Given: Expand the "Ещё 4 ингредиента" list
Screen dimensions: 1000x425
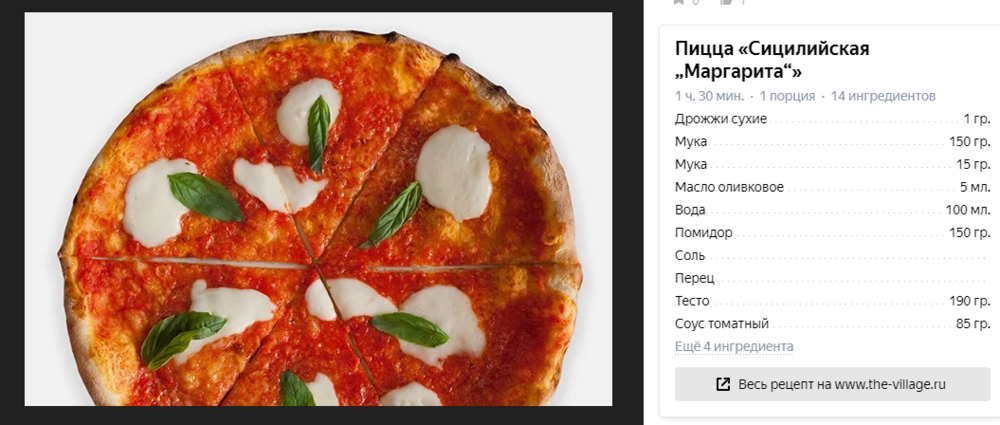Looking at the screenshot, I should pyautogui.click(x=734, y=346).
